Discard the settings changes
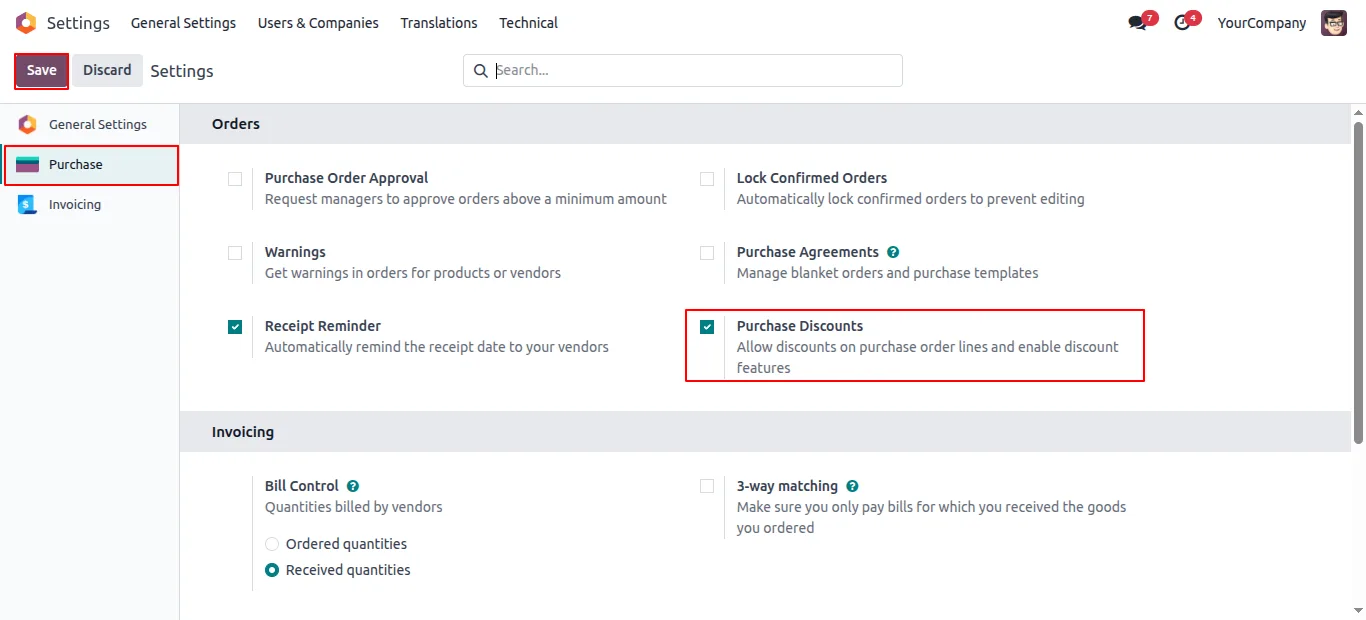1366x620 pixels. pyautogui.click(x=107, y=70)
